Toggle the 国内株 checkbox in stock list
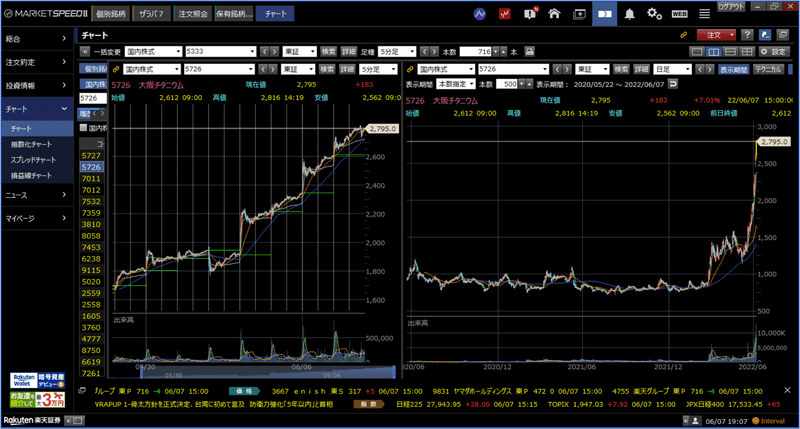This screenshot has width=800, height=429. (84, 128)
